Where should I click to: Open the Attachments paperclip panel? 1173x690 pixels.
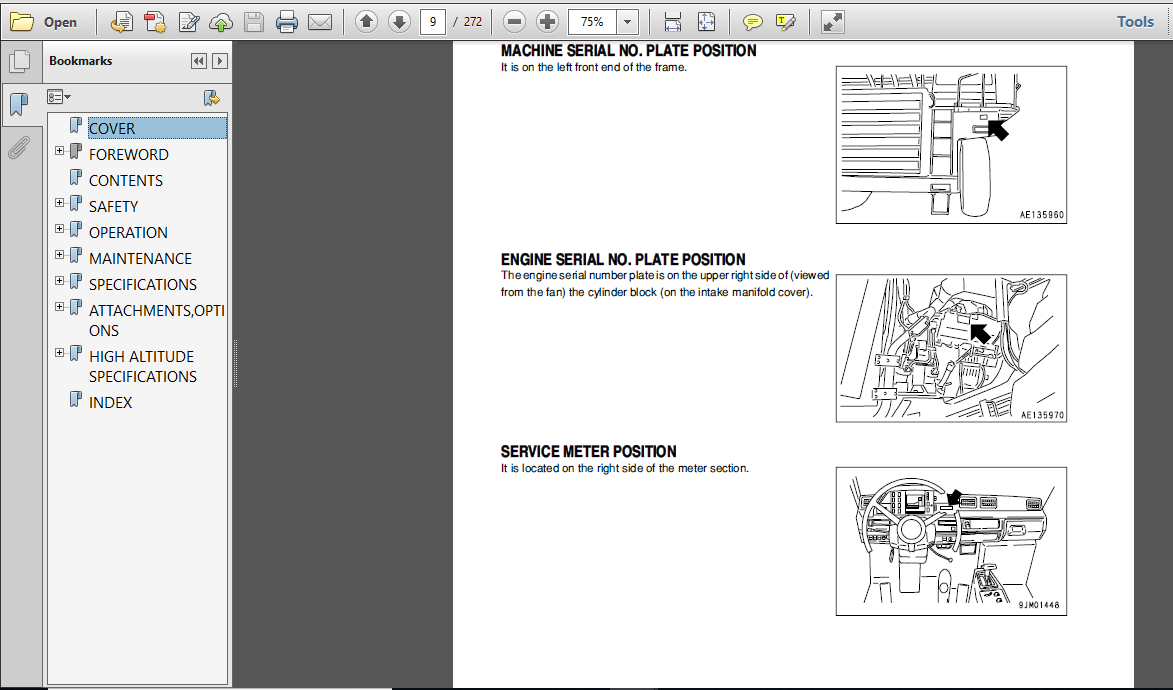point(19,147)
